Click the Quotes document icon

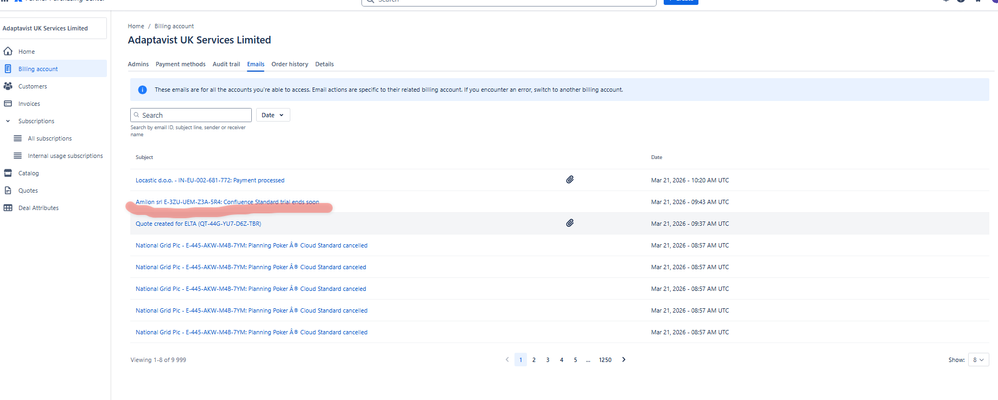click(x=8, y=190)
